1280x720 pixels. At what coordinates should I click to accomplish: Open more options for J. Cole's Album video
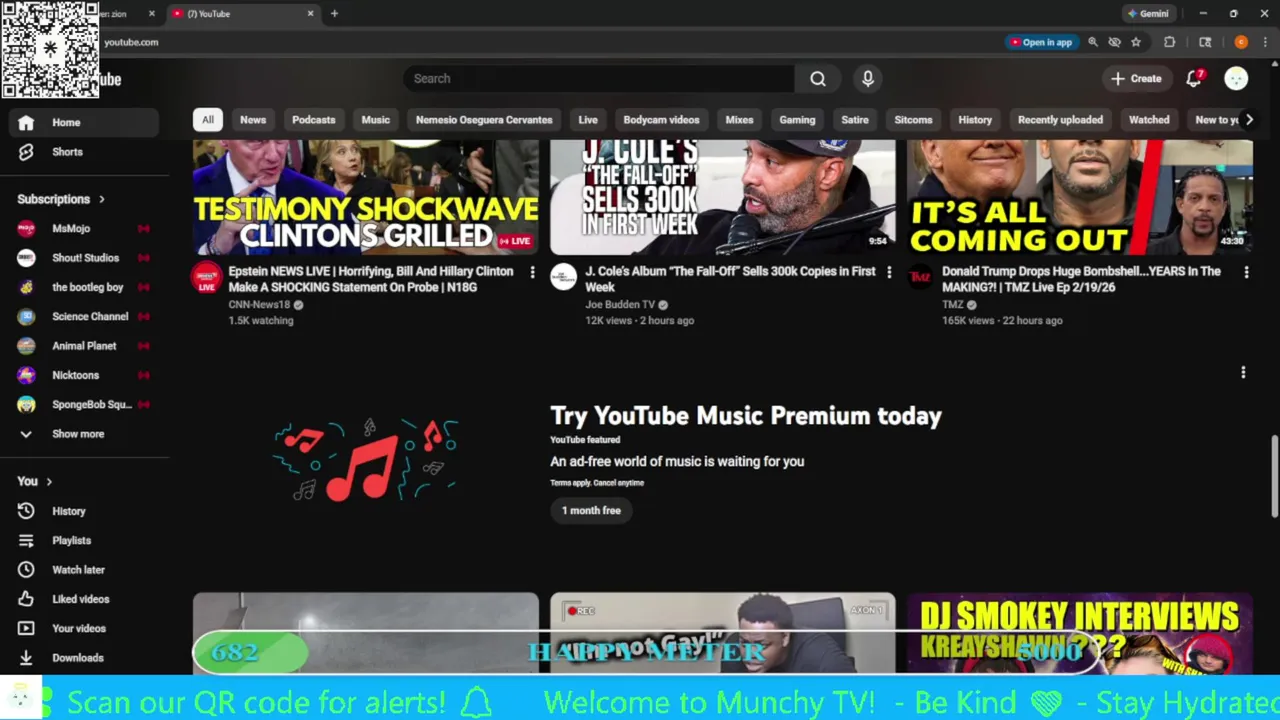pos(889,272)
